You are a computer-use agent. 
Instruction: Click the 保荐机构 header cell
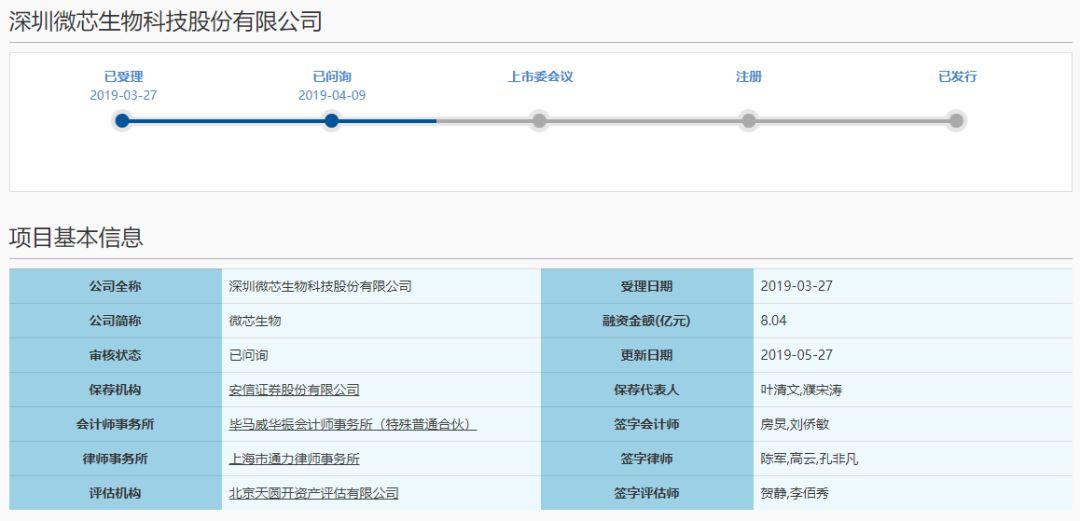point(116,389)
